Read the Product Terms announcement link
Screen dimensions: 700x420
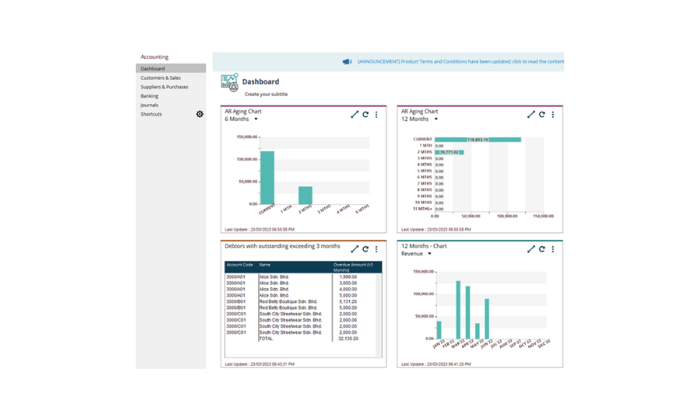coord(460,61)
